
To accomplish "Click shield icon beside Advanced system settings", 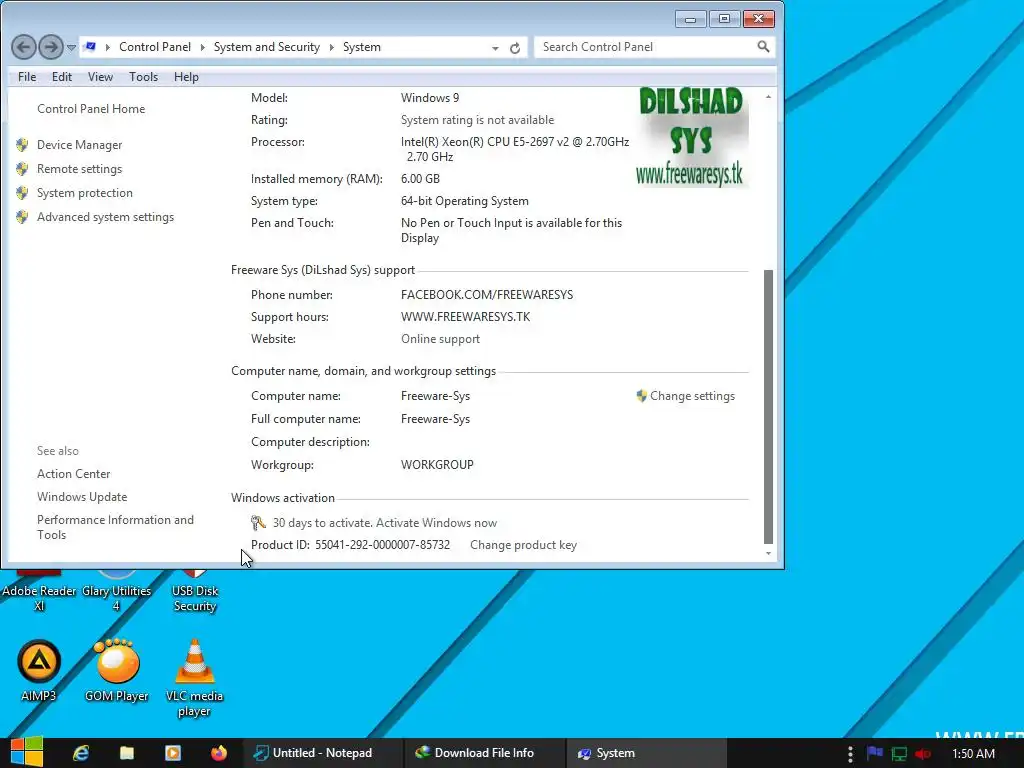I will coord(22,217).
